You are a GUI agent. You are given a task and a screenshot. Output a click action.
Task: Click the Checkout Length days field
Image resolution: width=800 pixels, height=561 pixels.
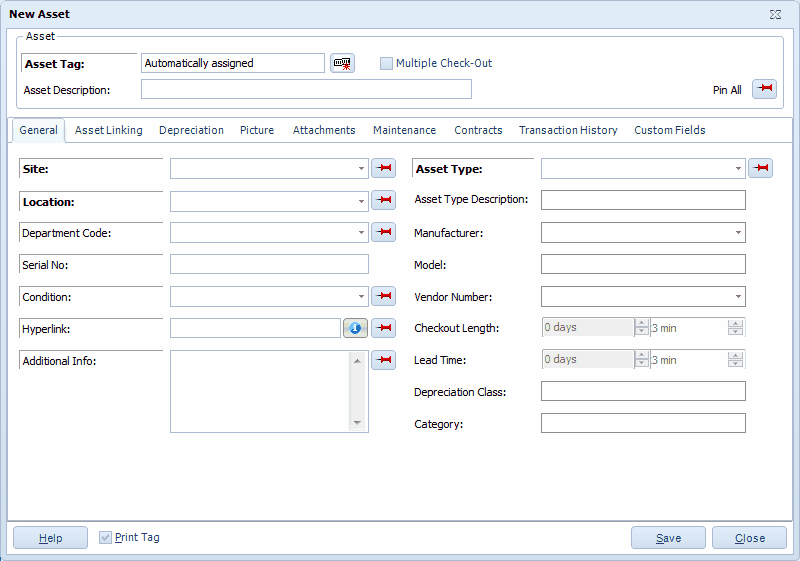588,327
